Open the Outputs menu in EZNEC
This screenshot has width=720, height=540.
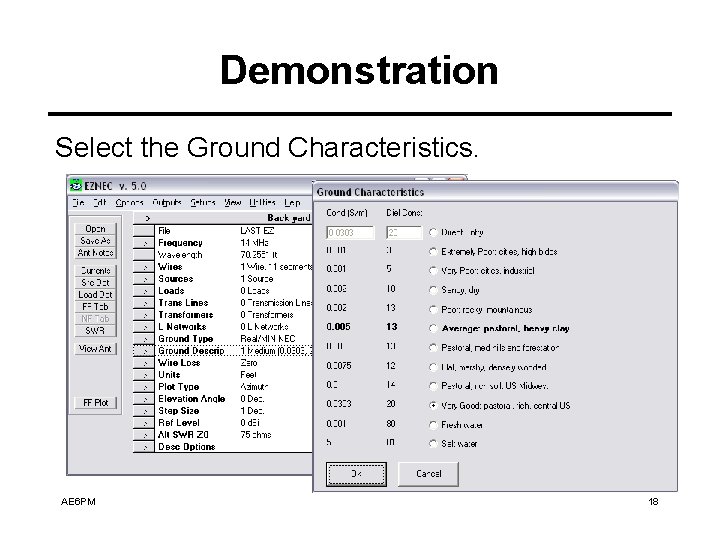point(167,202)
